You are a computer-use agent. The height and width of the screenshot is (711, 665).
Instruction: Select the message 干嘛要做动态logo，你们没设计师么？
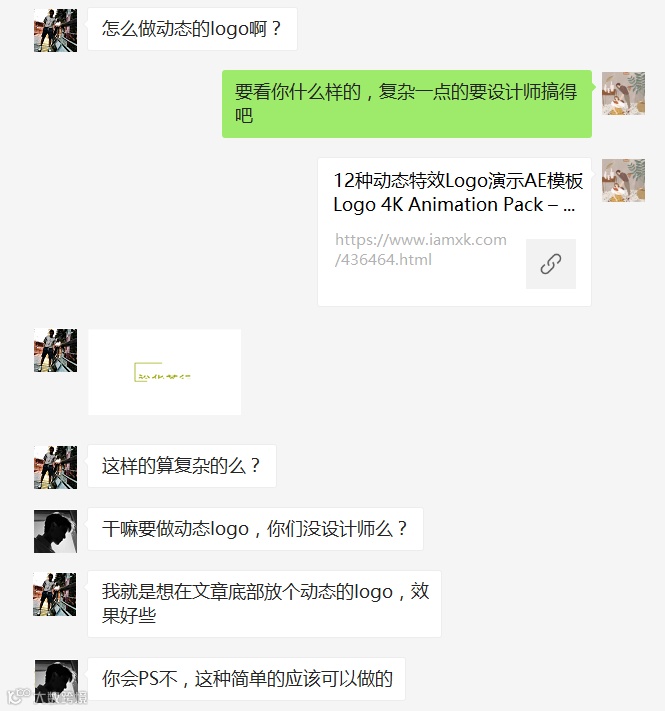point(255,529)
